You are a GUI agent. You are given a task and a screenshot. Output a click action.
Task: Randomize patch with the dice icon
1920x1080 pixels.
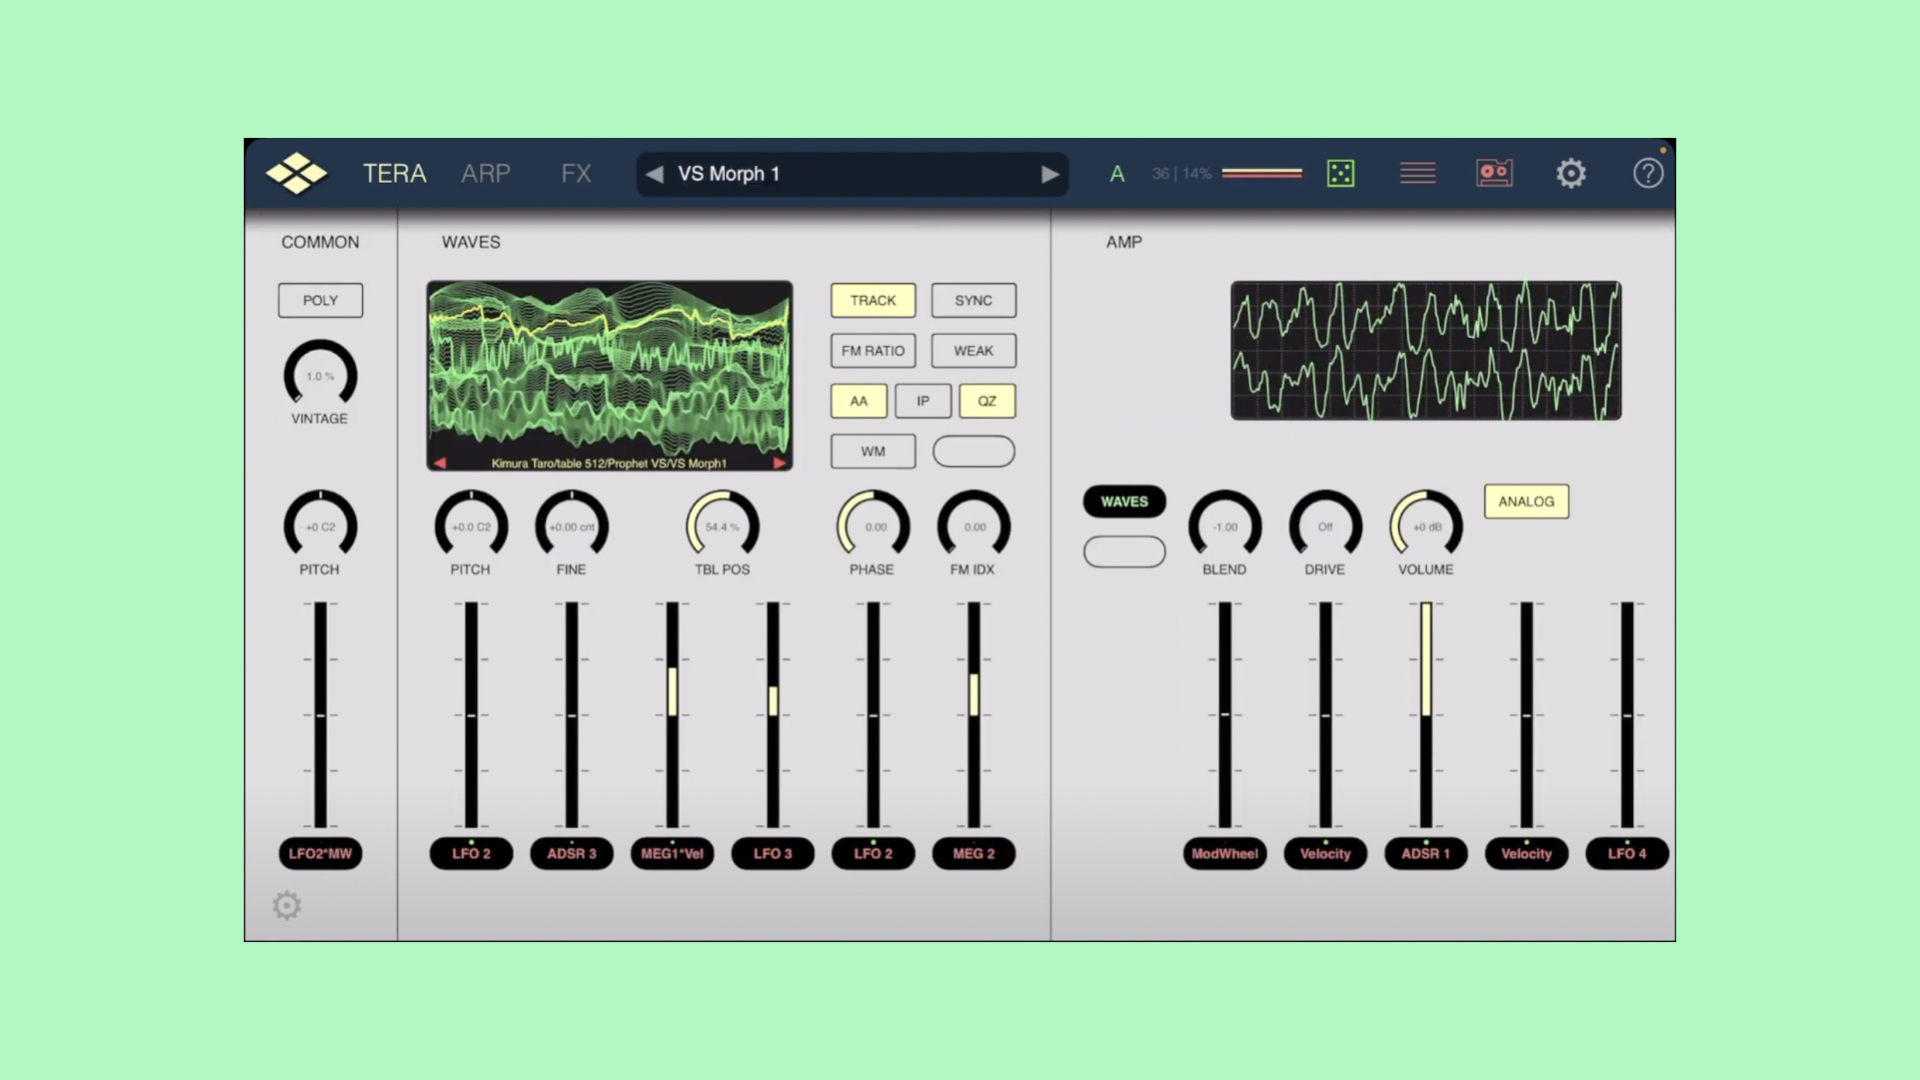pyautogui.click(x=1340, y=173)
